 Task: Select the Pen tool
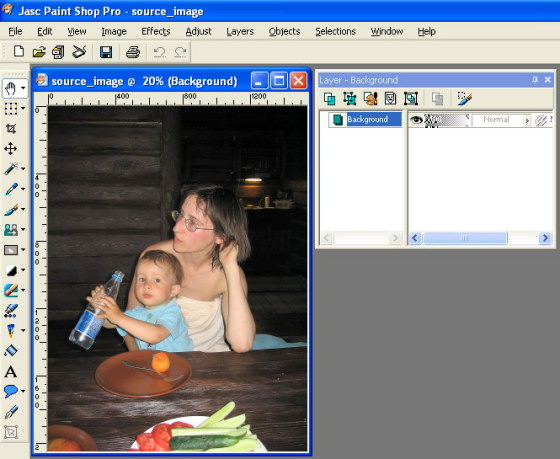click(11, 411)
